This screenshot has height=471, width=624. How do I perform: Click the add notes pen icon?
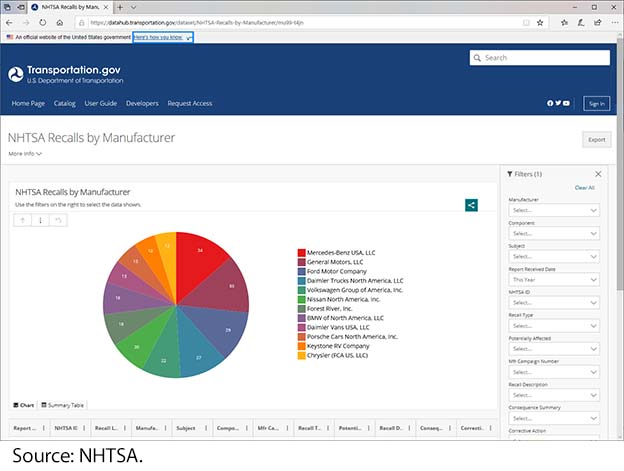coord(581,23)
